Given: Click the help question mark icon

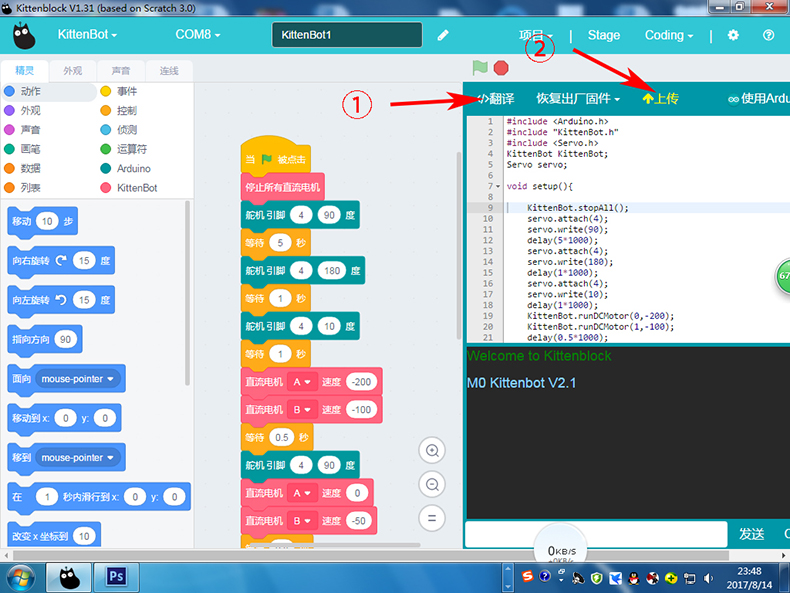Looking at the screenshot, I should [x=769, y=35].
